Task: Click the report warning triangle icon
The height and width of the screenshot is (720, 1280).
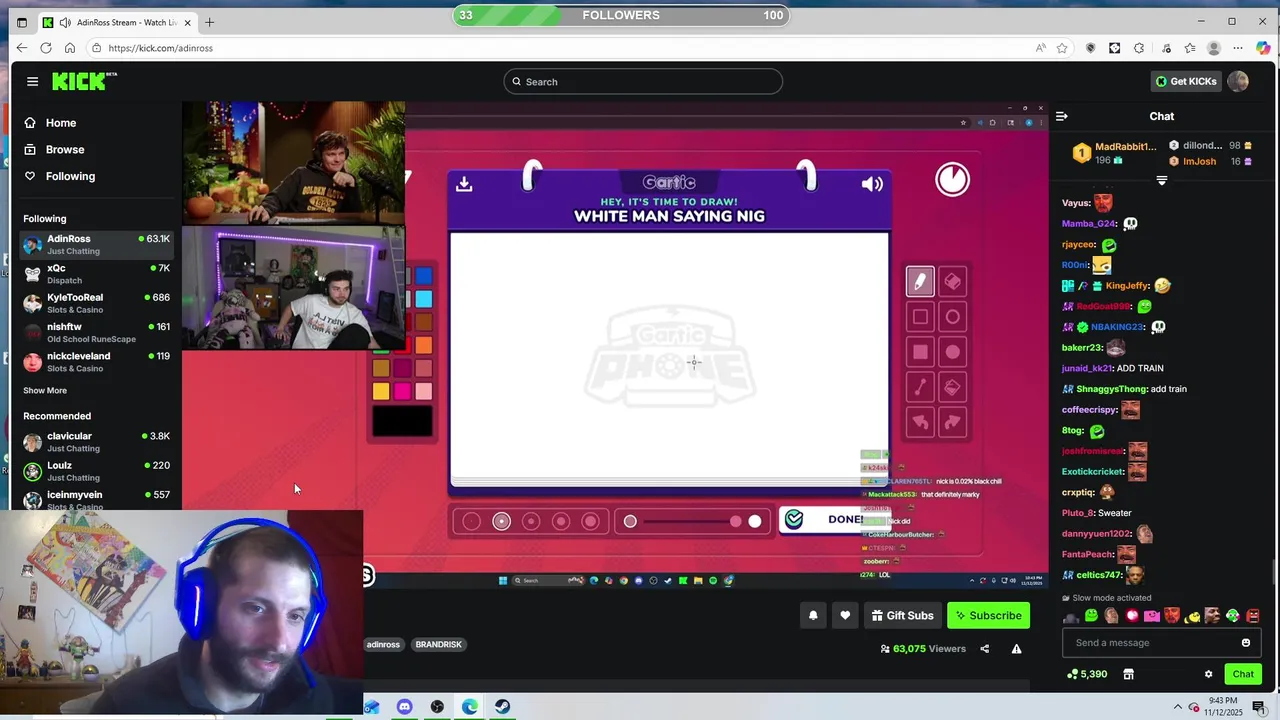Action: [1016, 649]
